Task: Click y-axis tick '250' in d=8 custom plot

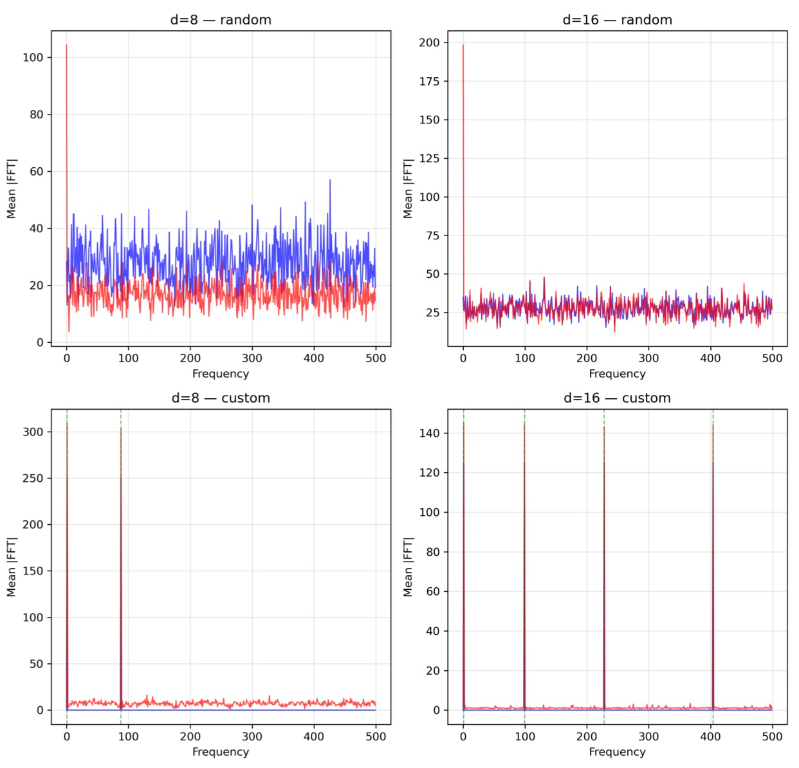Action: click(x=33, y=479)
